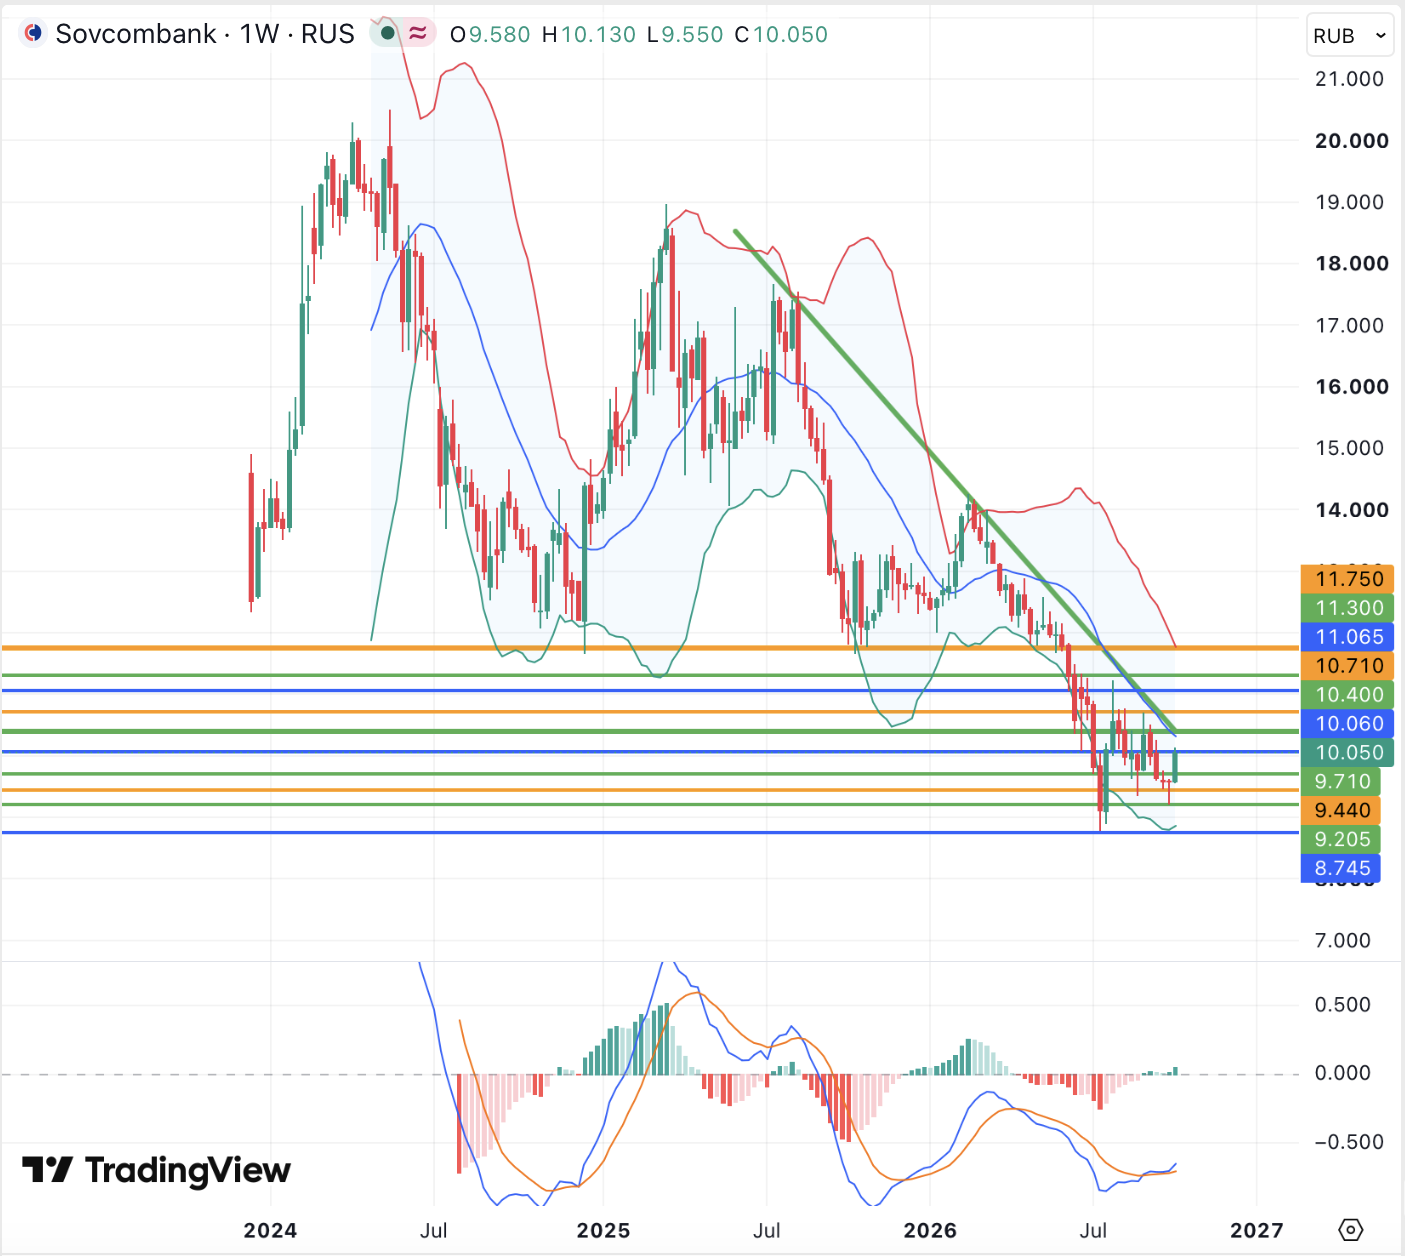1405x1256 pixels.
Task: Select the 8.745 blue price label
Action: 1342,869
